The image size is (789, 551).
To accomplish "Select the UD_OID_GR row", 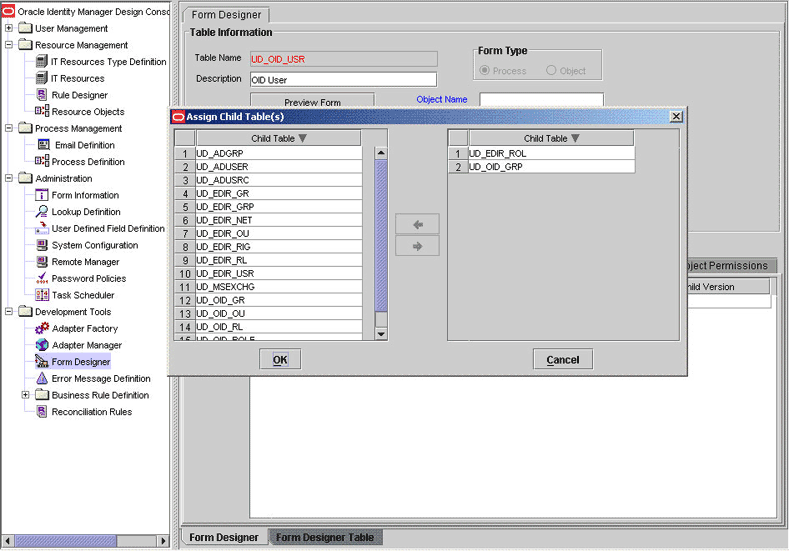I will [x=279, y=300].
